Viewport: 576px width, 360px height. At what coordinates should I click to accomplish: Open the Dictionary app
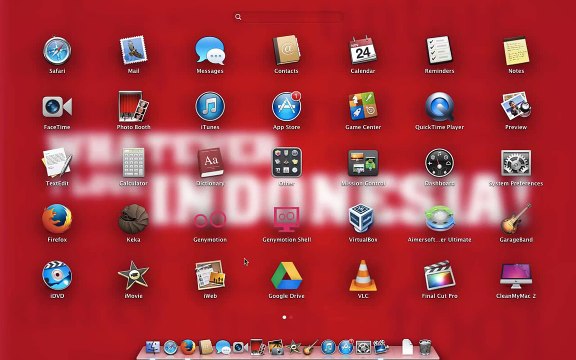tap(210, 163)
